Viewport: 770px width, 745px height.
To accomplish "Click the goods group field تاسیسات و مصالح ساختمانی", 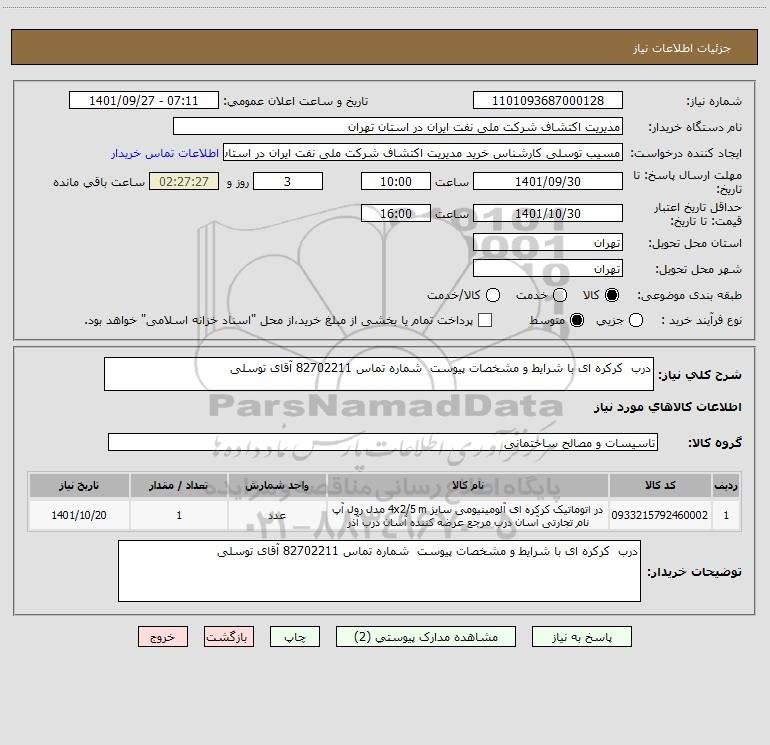I will pos(383,442).
